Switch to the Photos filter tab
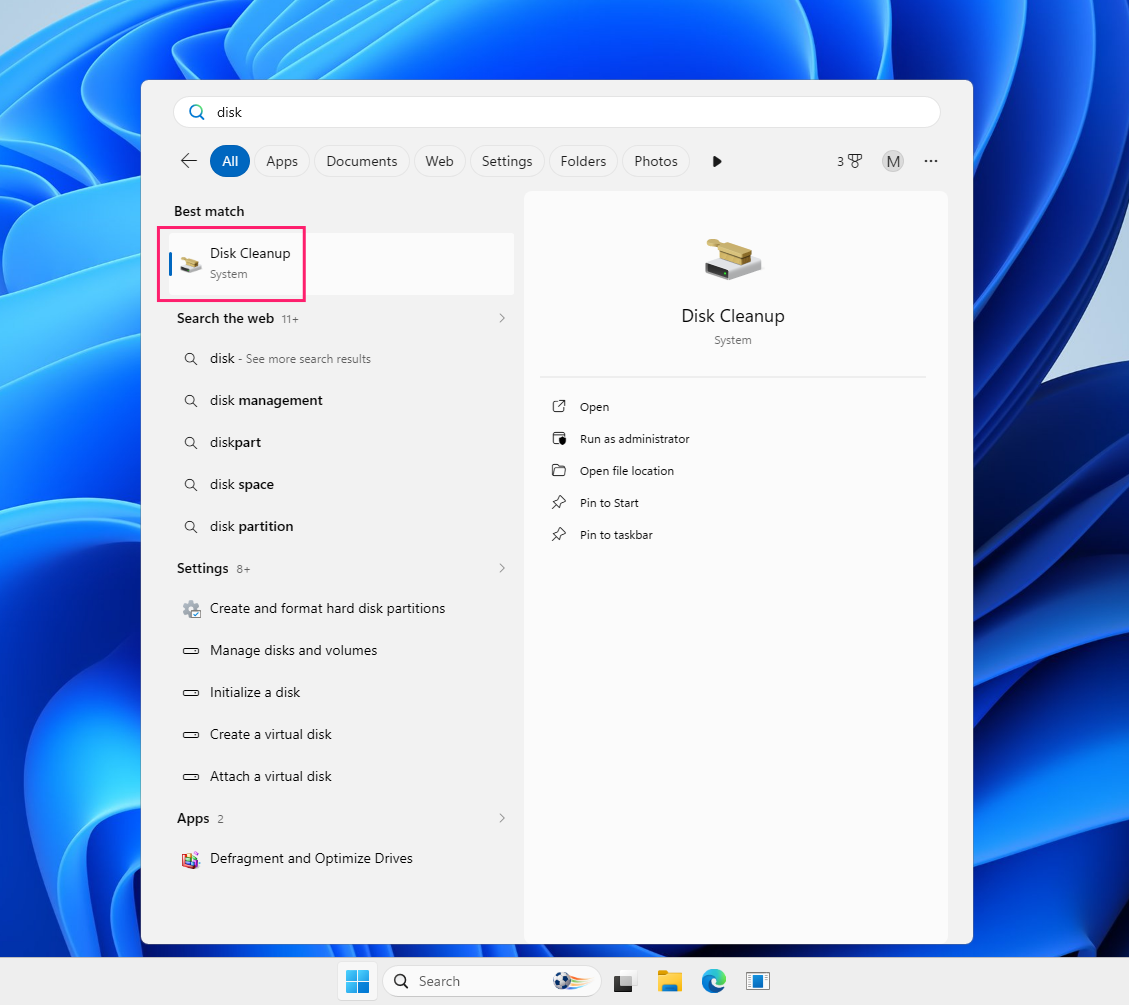Image resolution: width=1129 pixels, height=1005 pixels. pos(656,161)
